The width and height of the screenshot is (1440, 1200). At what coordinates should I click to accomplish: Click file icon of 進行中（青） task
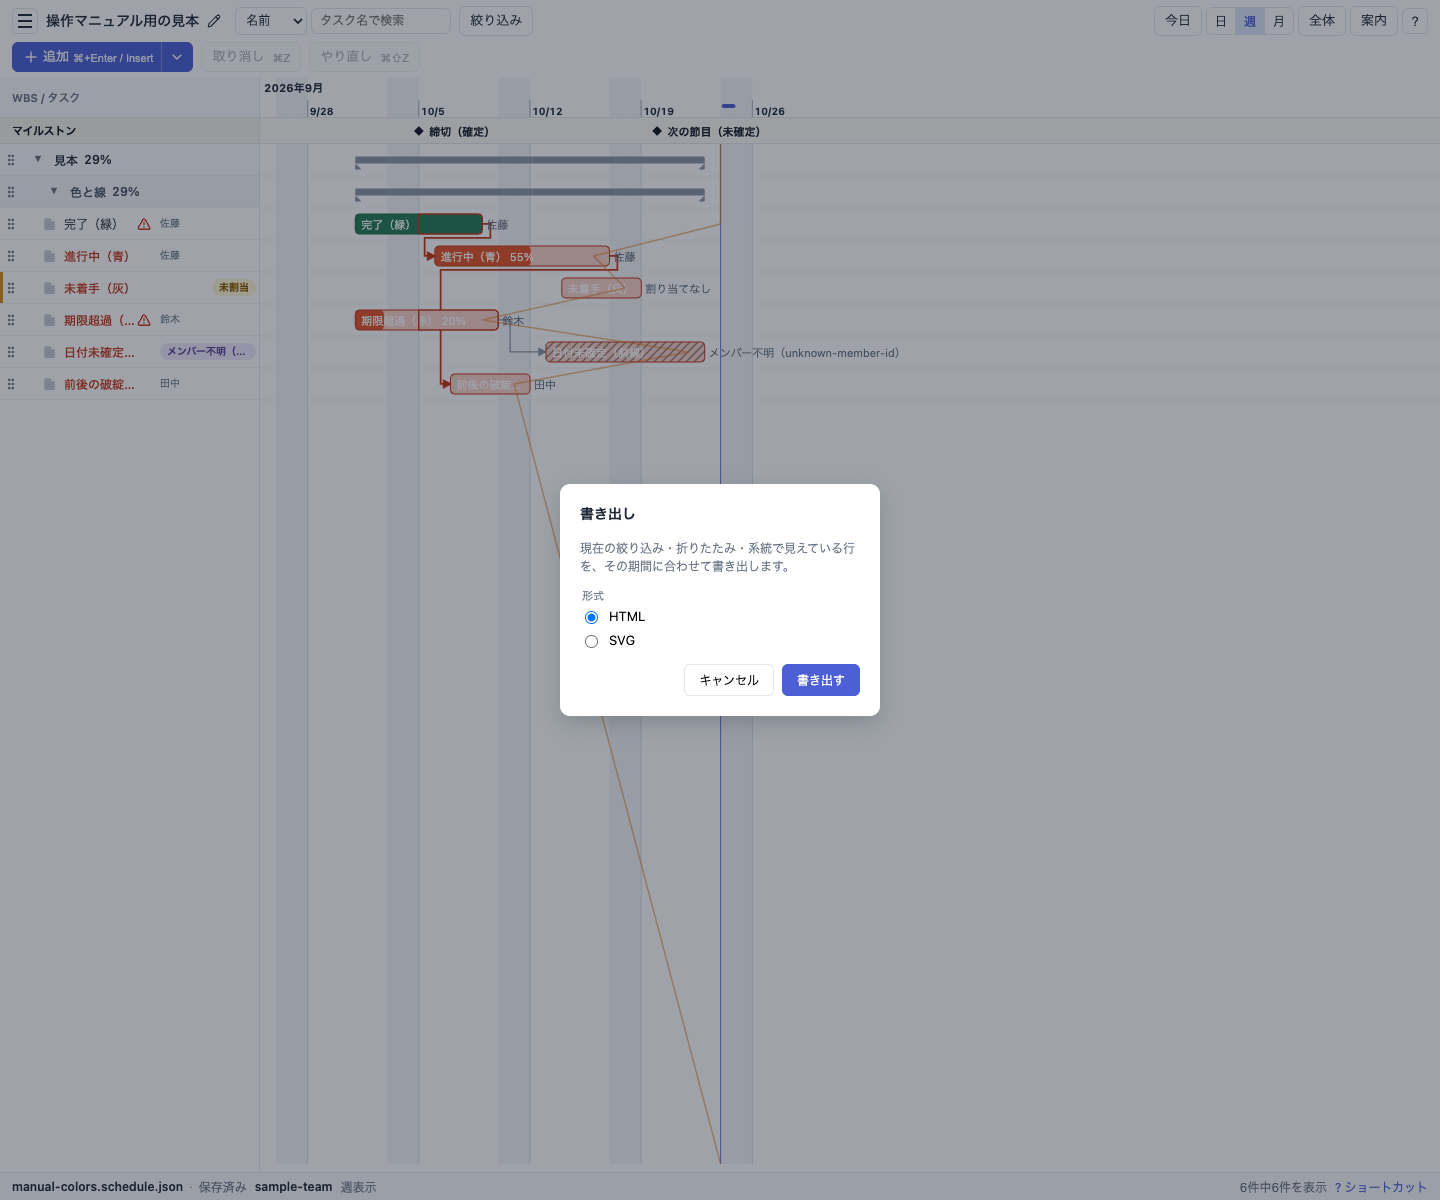pos(49,256)
